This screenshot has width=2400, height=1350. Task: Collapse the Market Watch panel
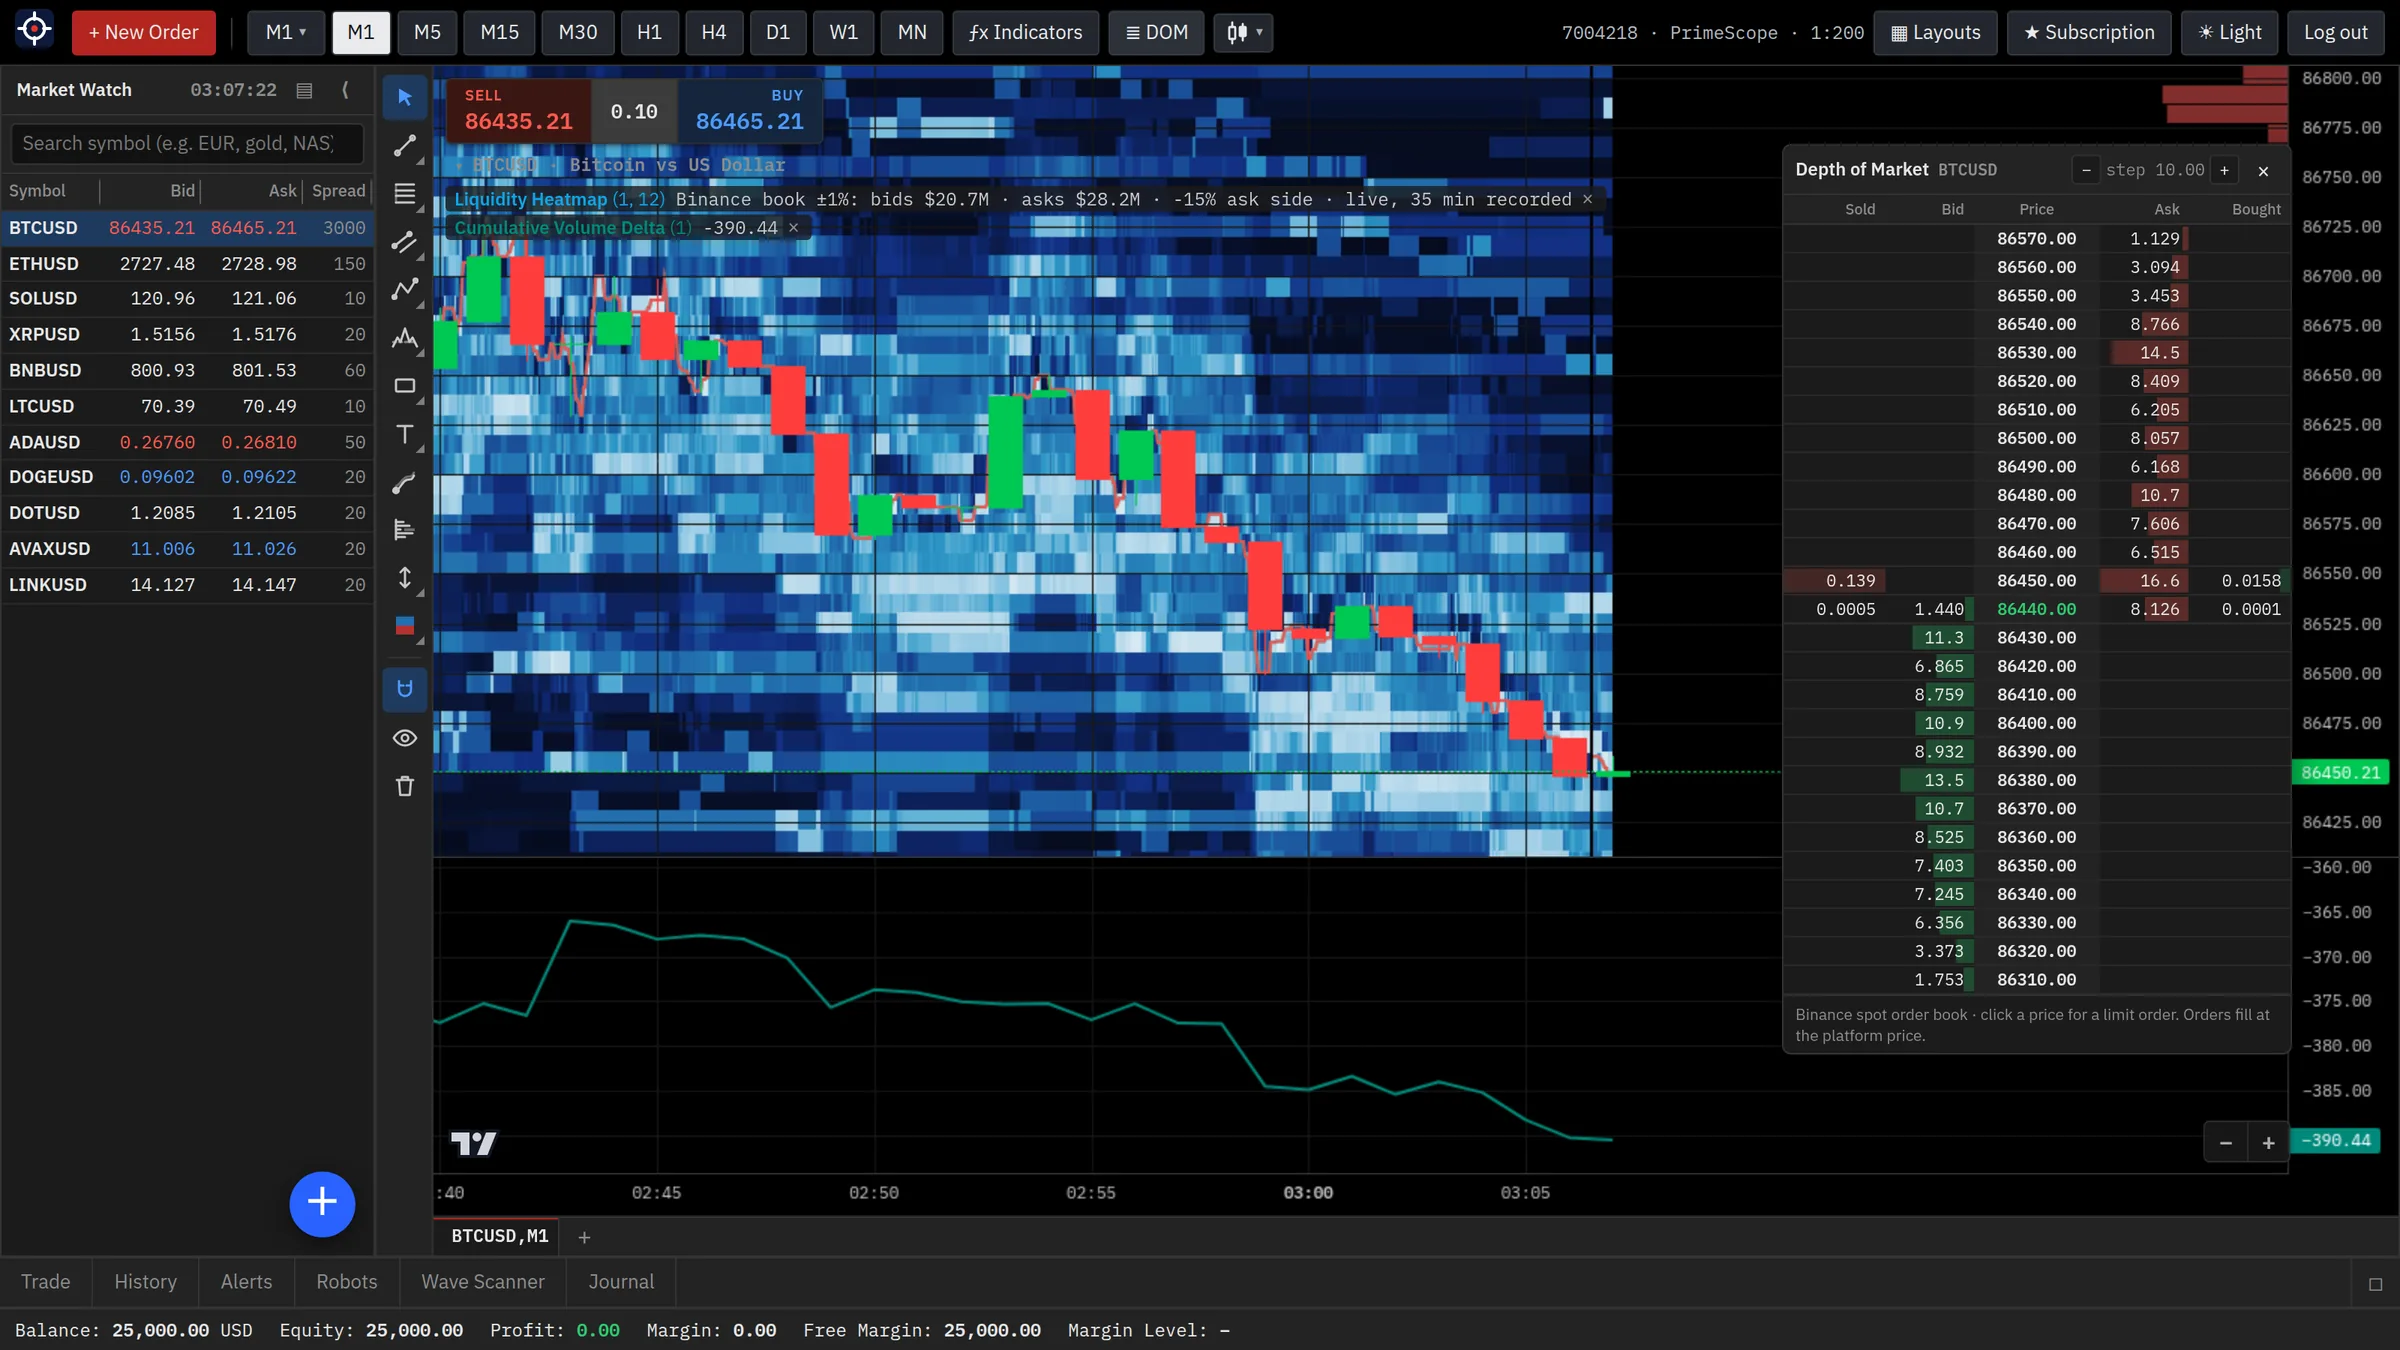click(345, 90)
